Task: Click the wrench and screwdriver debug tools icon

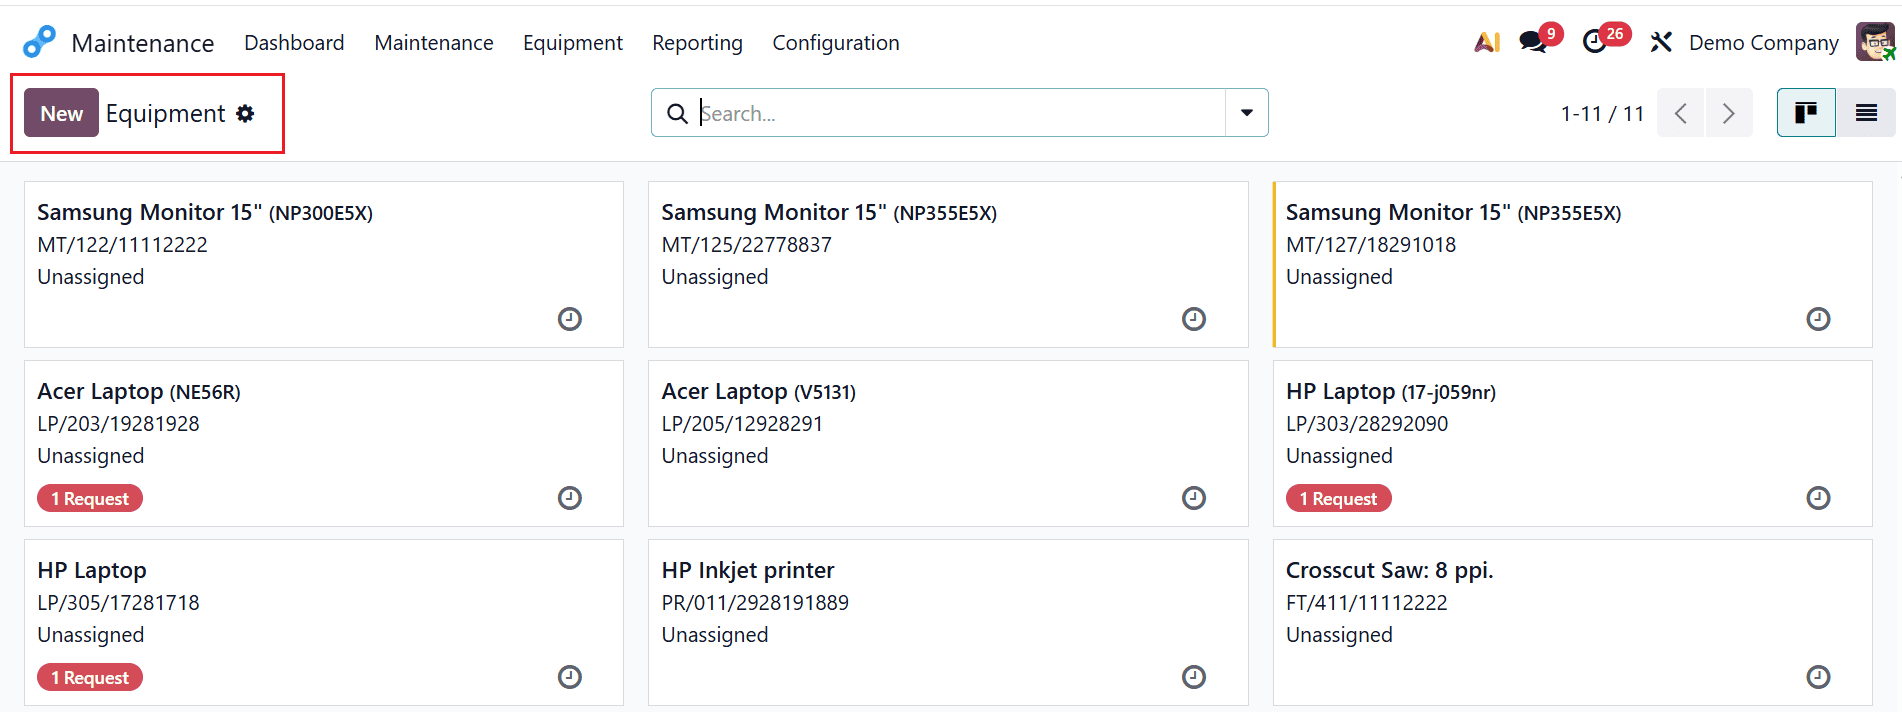Action: tap(1661, 42)
